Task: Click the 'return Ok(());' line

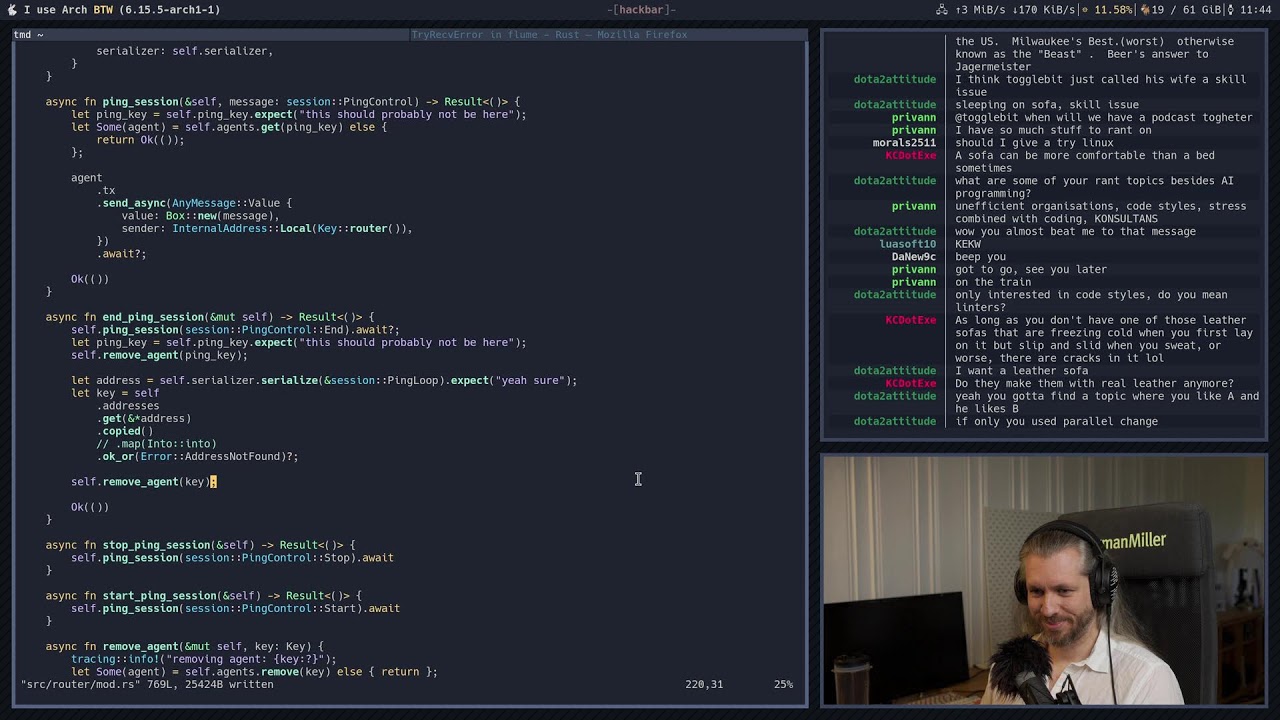Action: [x=140, y=140]
